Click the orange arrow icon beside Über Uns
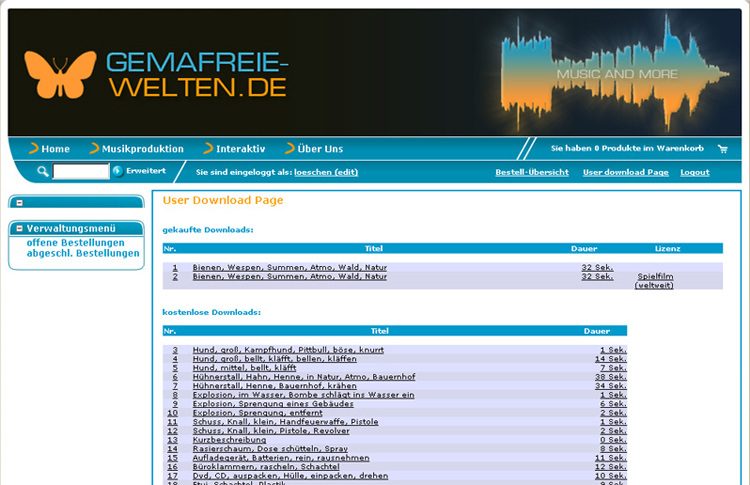Screen dimensions: 750x485 point(290,149)
